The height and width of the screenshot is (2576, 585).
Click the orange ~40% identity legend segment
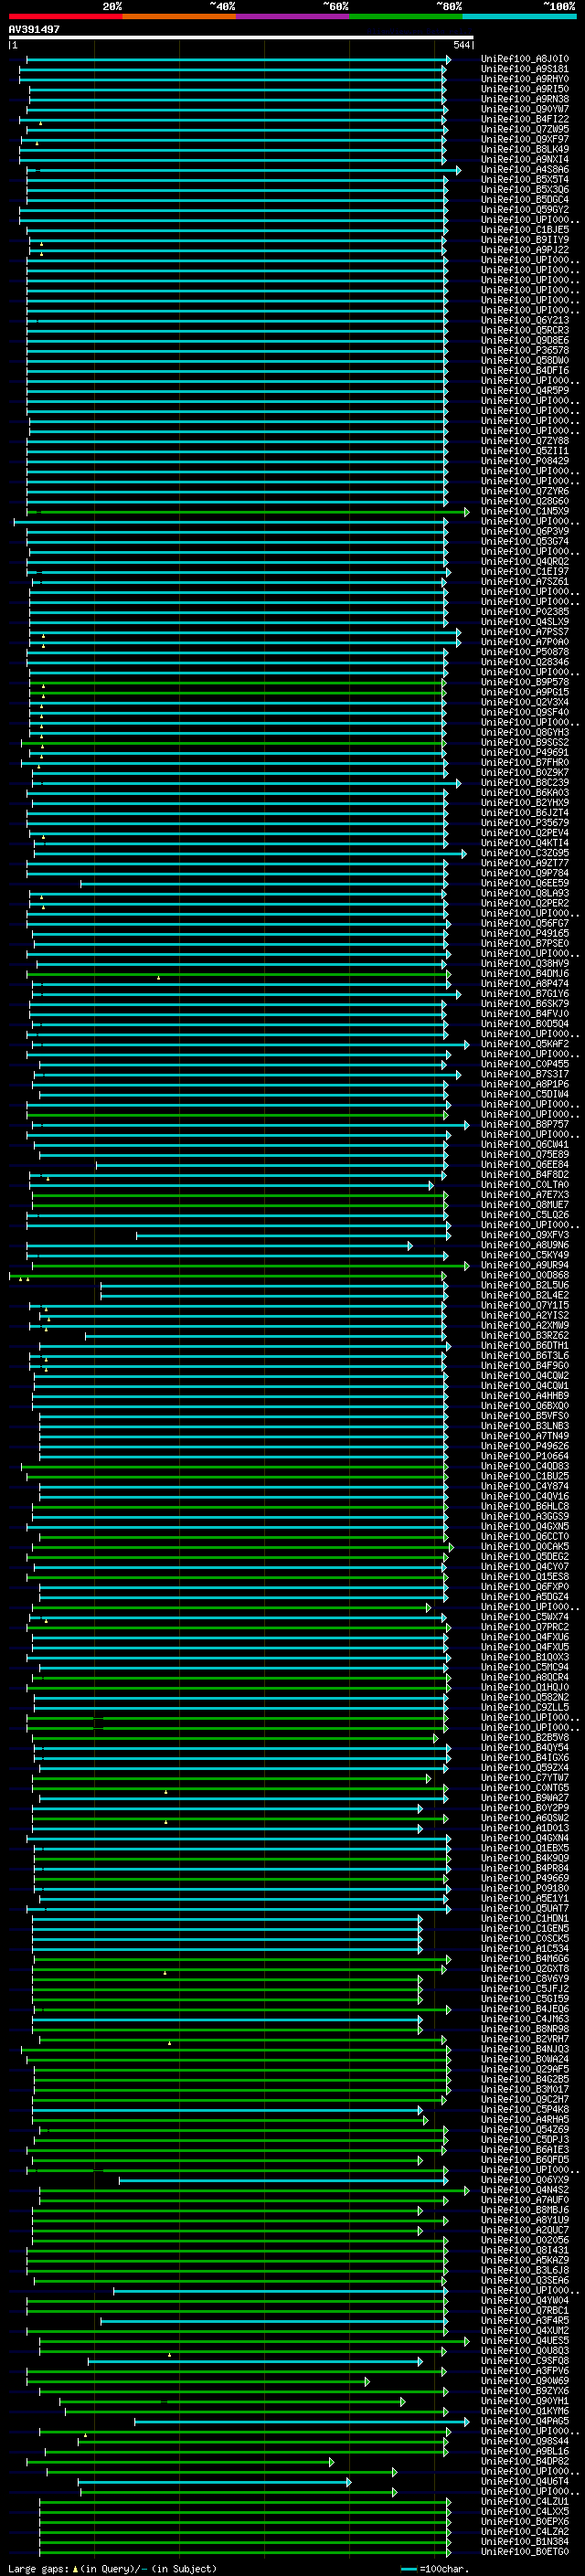point(179,16)
